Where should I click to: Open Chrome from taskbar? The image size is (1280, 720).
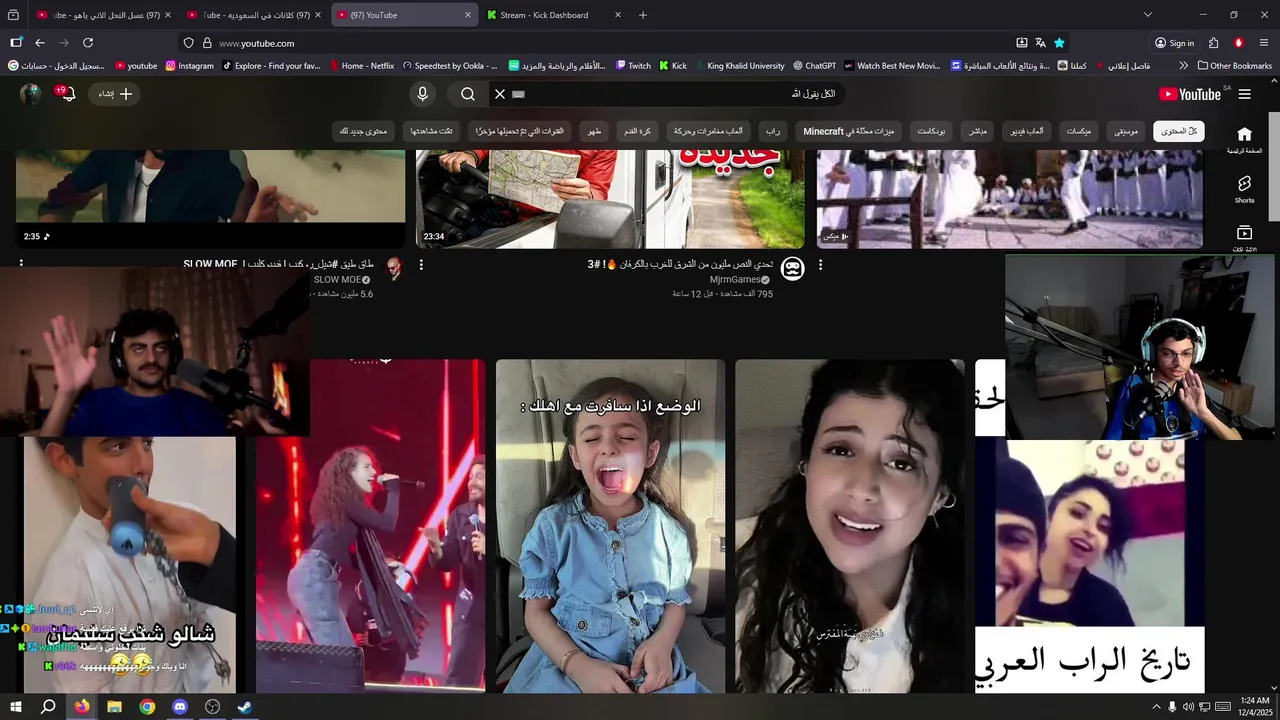tap(147, 707)
